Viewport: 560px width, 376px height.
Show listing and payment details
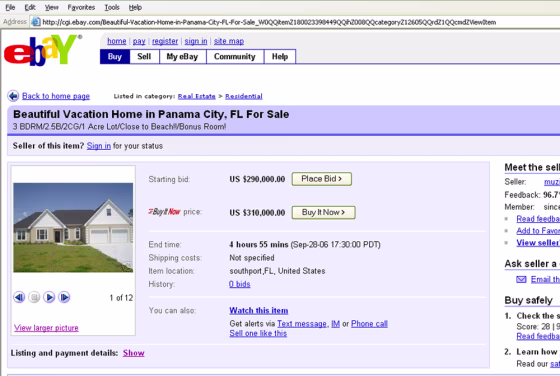click(134, 353)
